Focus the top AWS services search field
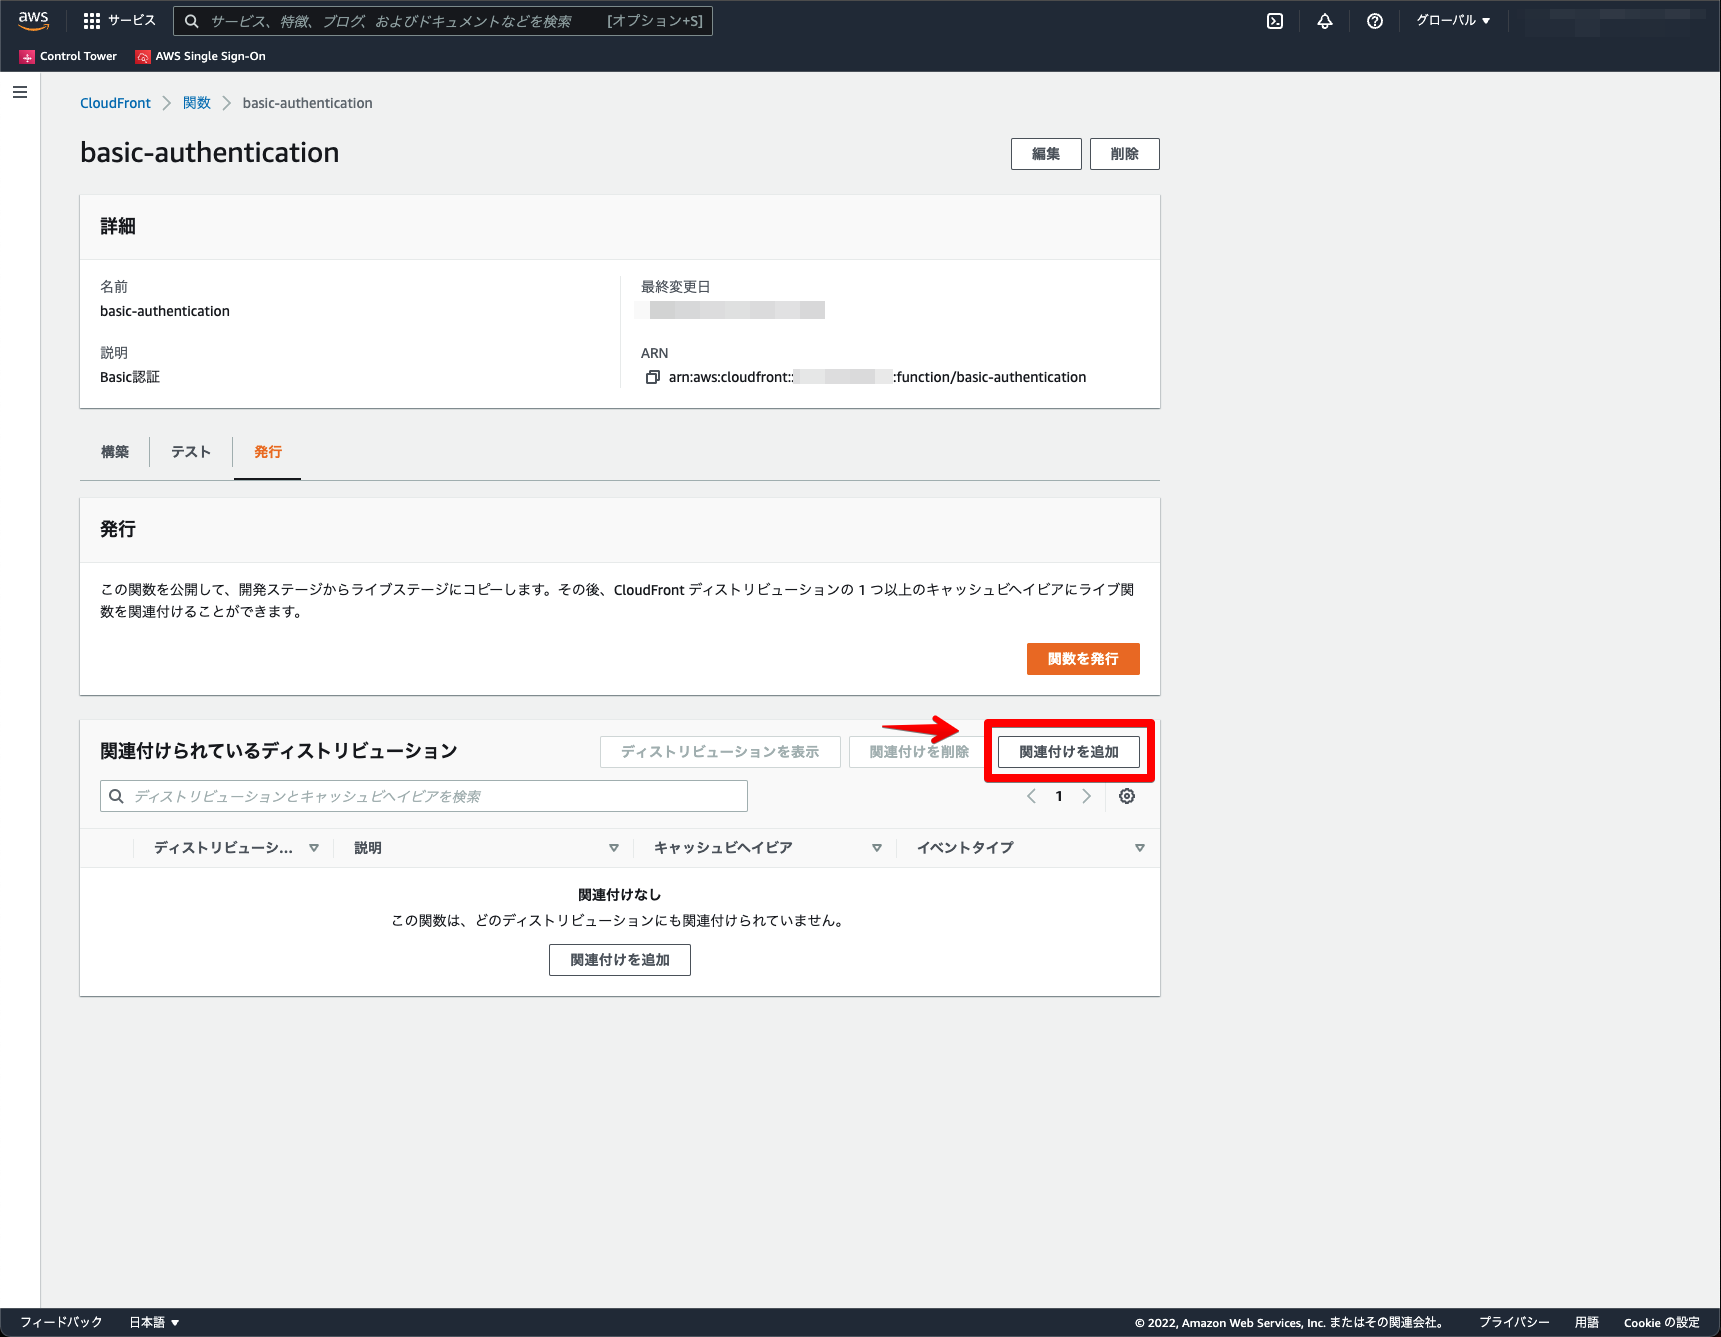 [443, 21]
